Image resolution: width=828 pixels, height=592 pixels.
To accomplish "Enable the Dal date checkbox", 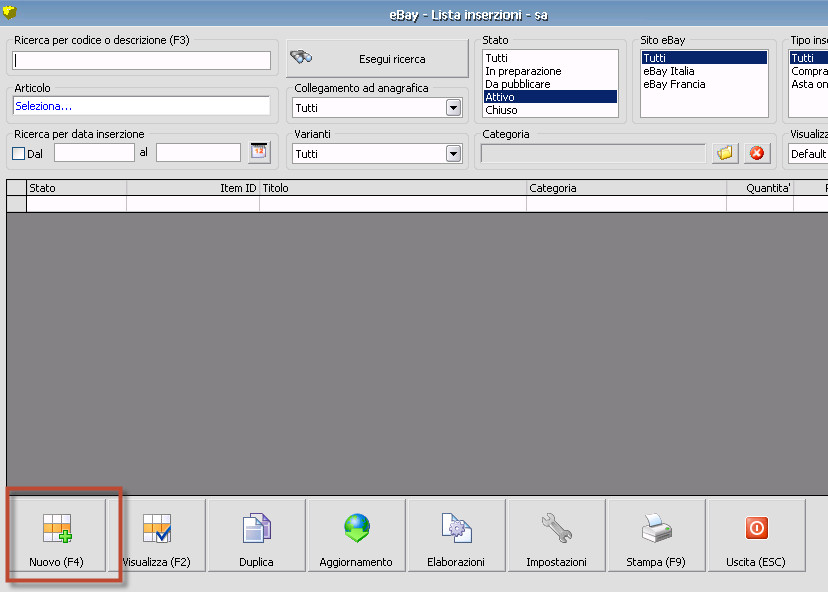I will [18, 154].
